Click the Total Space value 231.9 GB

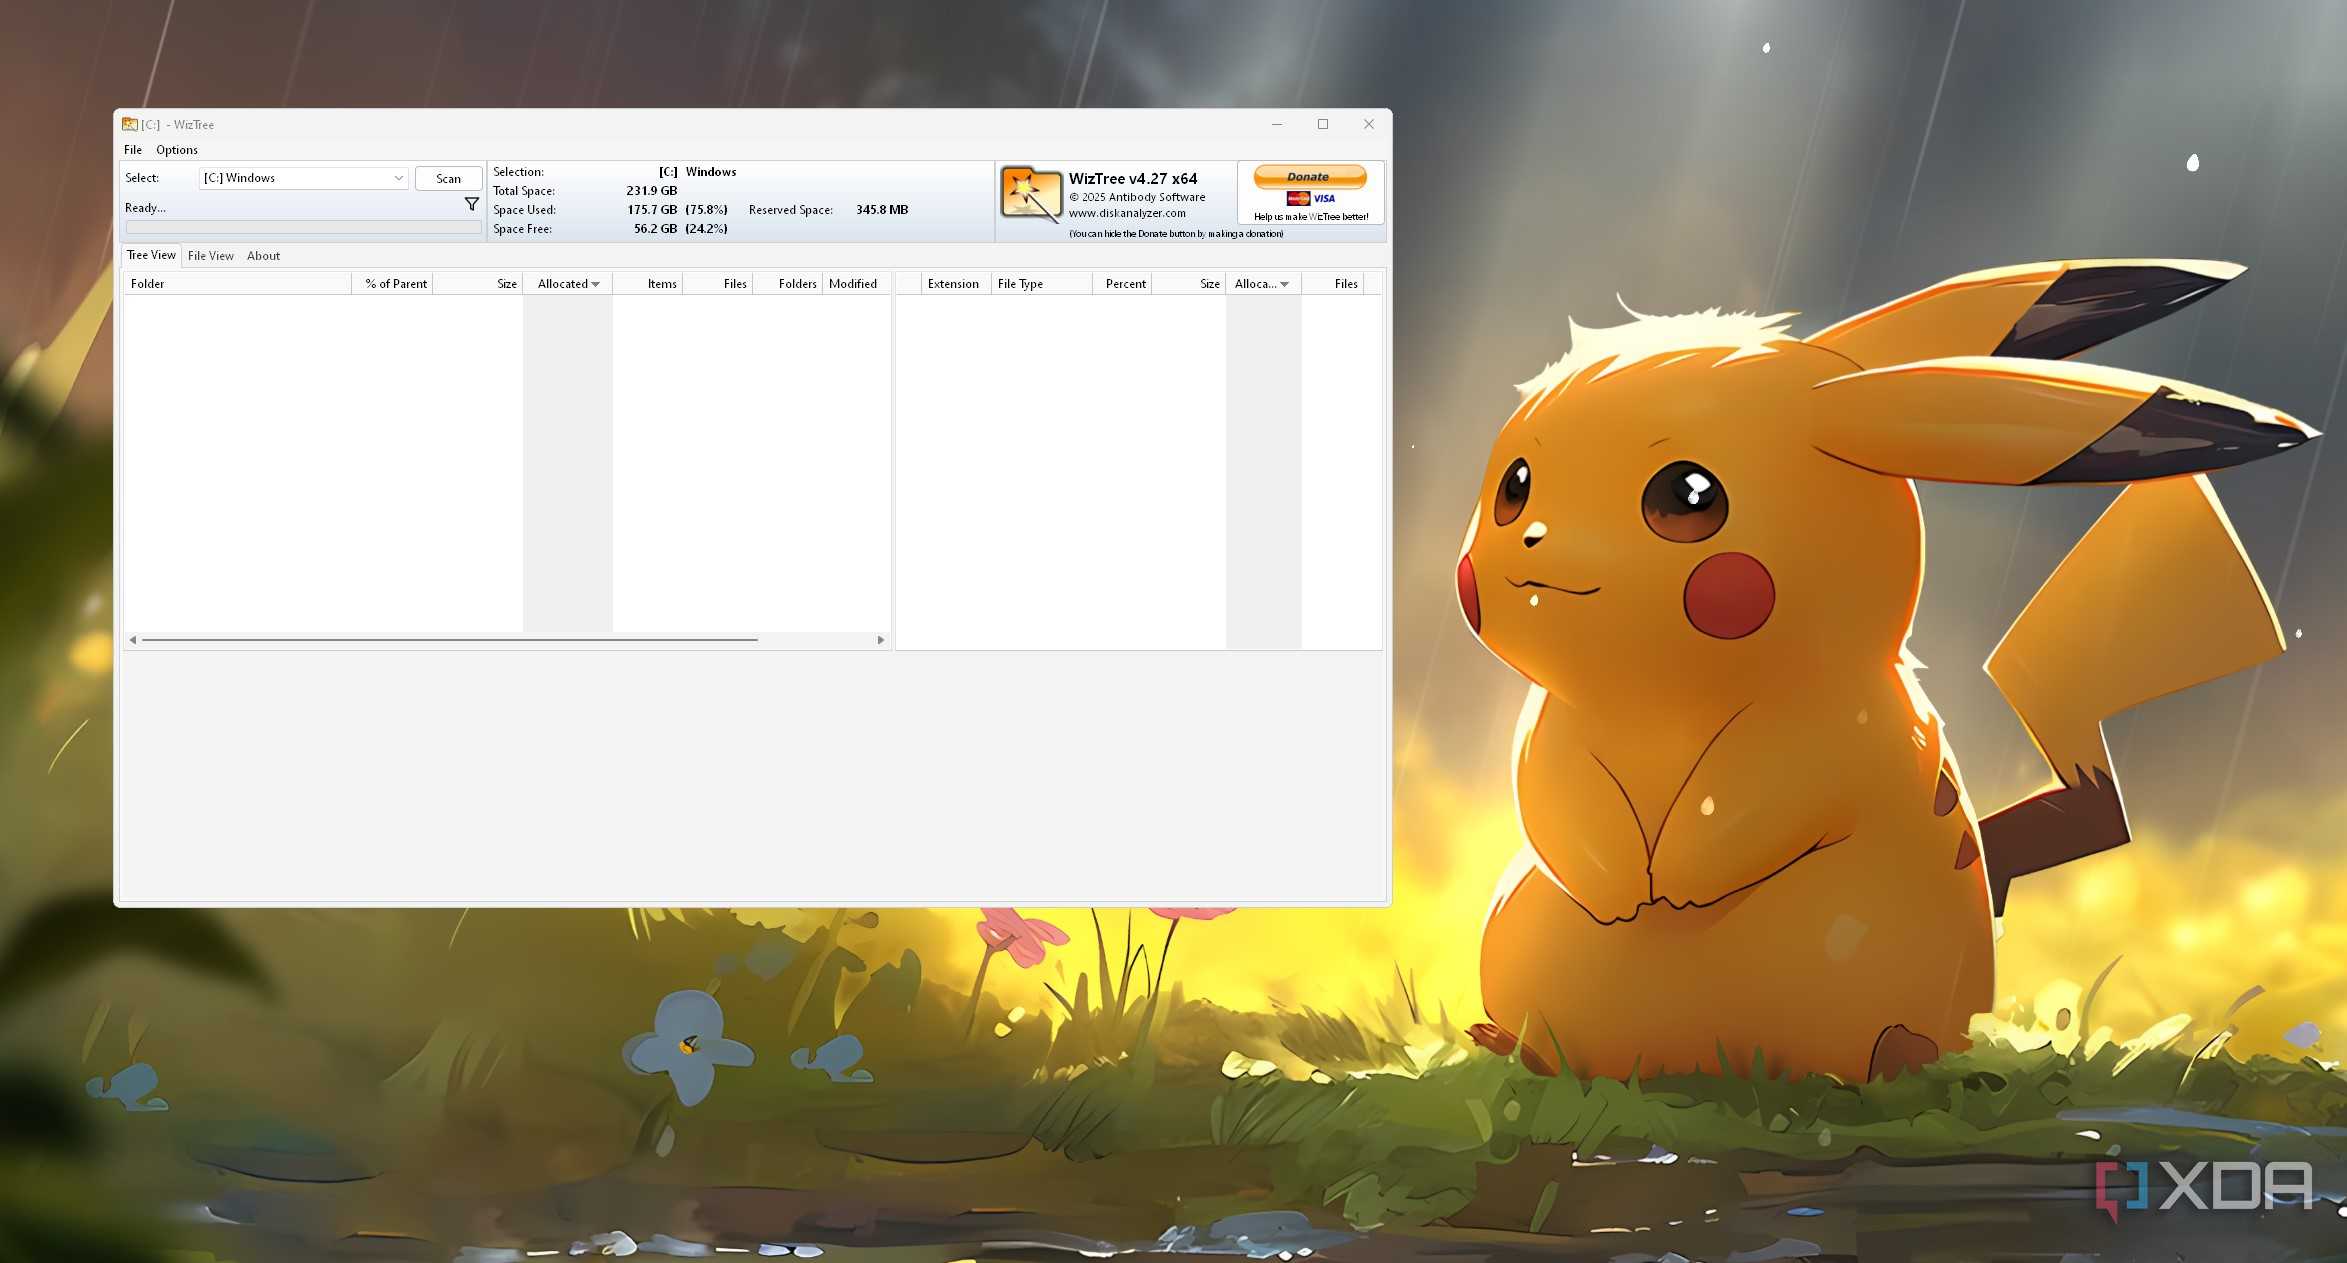652,191
